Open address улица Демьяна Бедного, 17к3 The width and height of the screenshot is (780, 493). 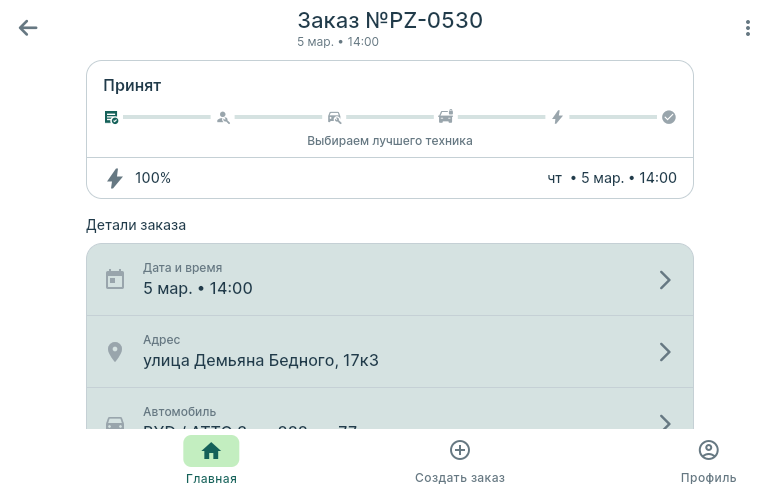coord(261,360)
